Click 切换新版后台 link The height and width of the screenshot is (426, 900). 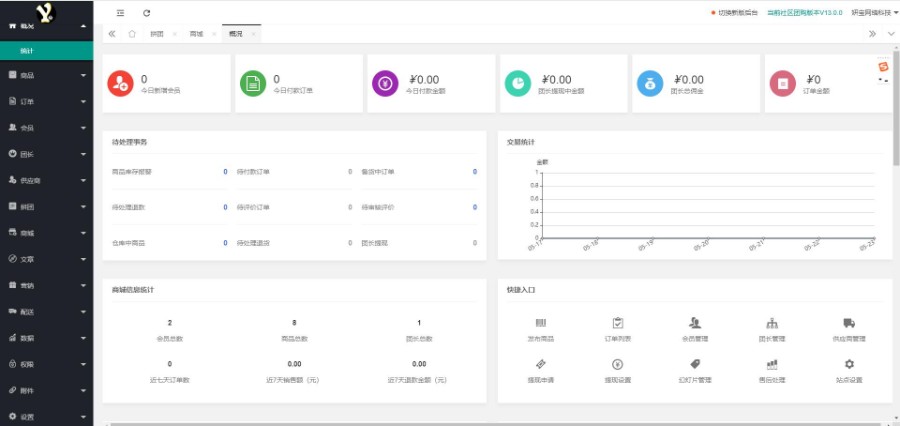(x=739, y=13)
